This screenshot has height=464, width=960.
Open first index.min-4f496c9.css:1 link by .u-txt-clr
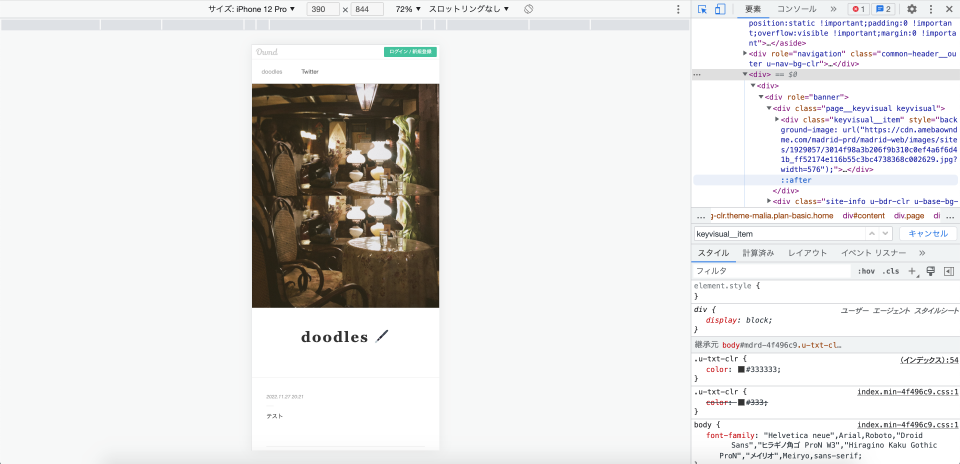click(x=908, y=392)
